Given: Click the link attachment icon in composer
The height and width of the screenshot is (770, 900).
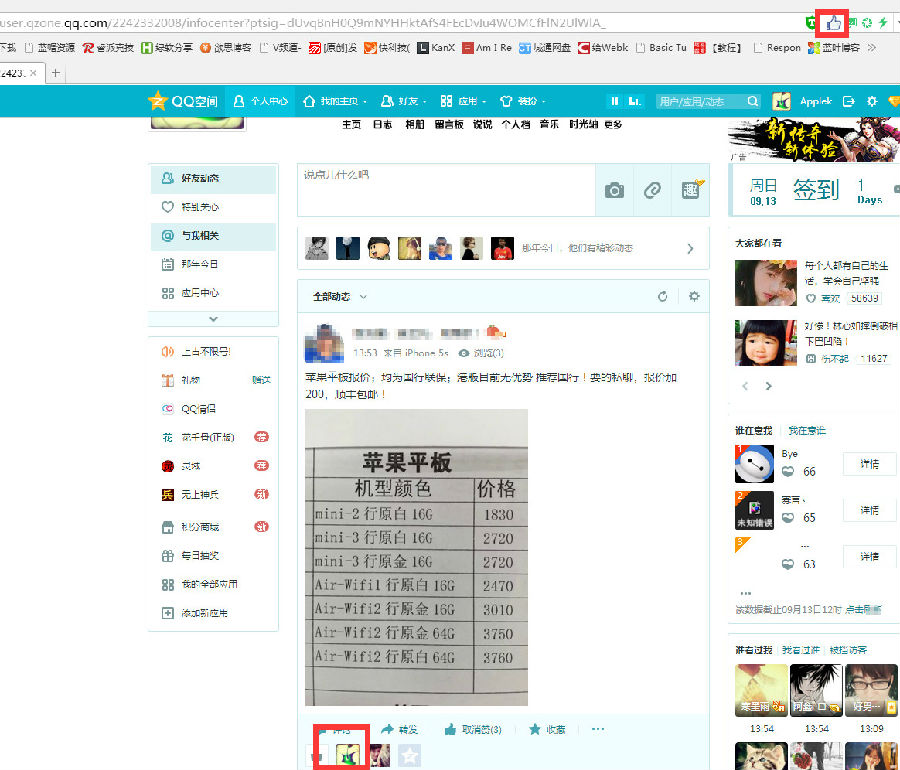Looking at the screenshot, I should click(x=652, y=190).
